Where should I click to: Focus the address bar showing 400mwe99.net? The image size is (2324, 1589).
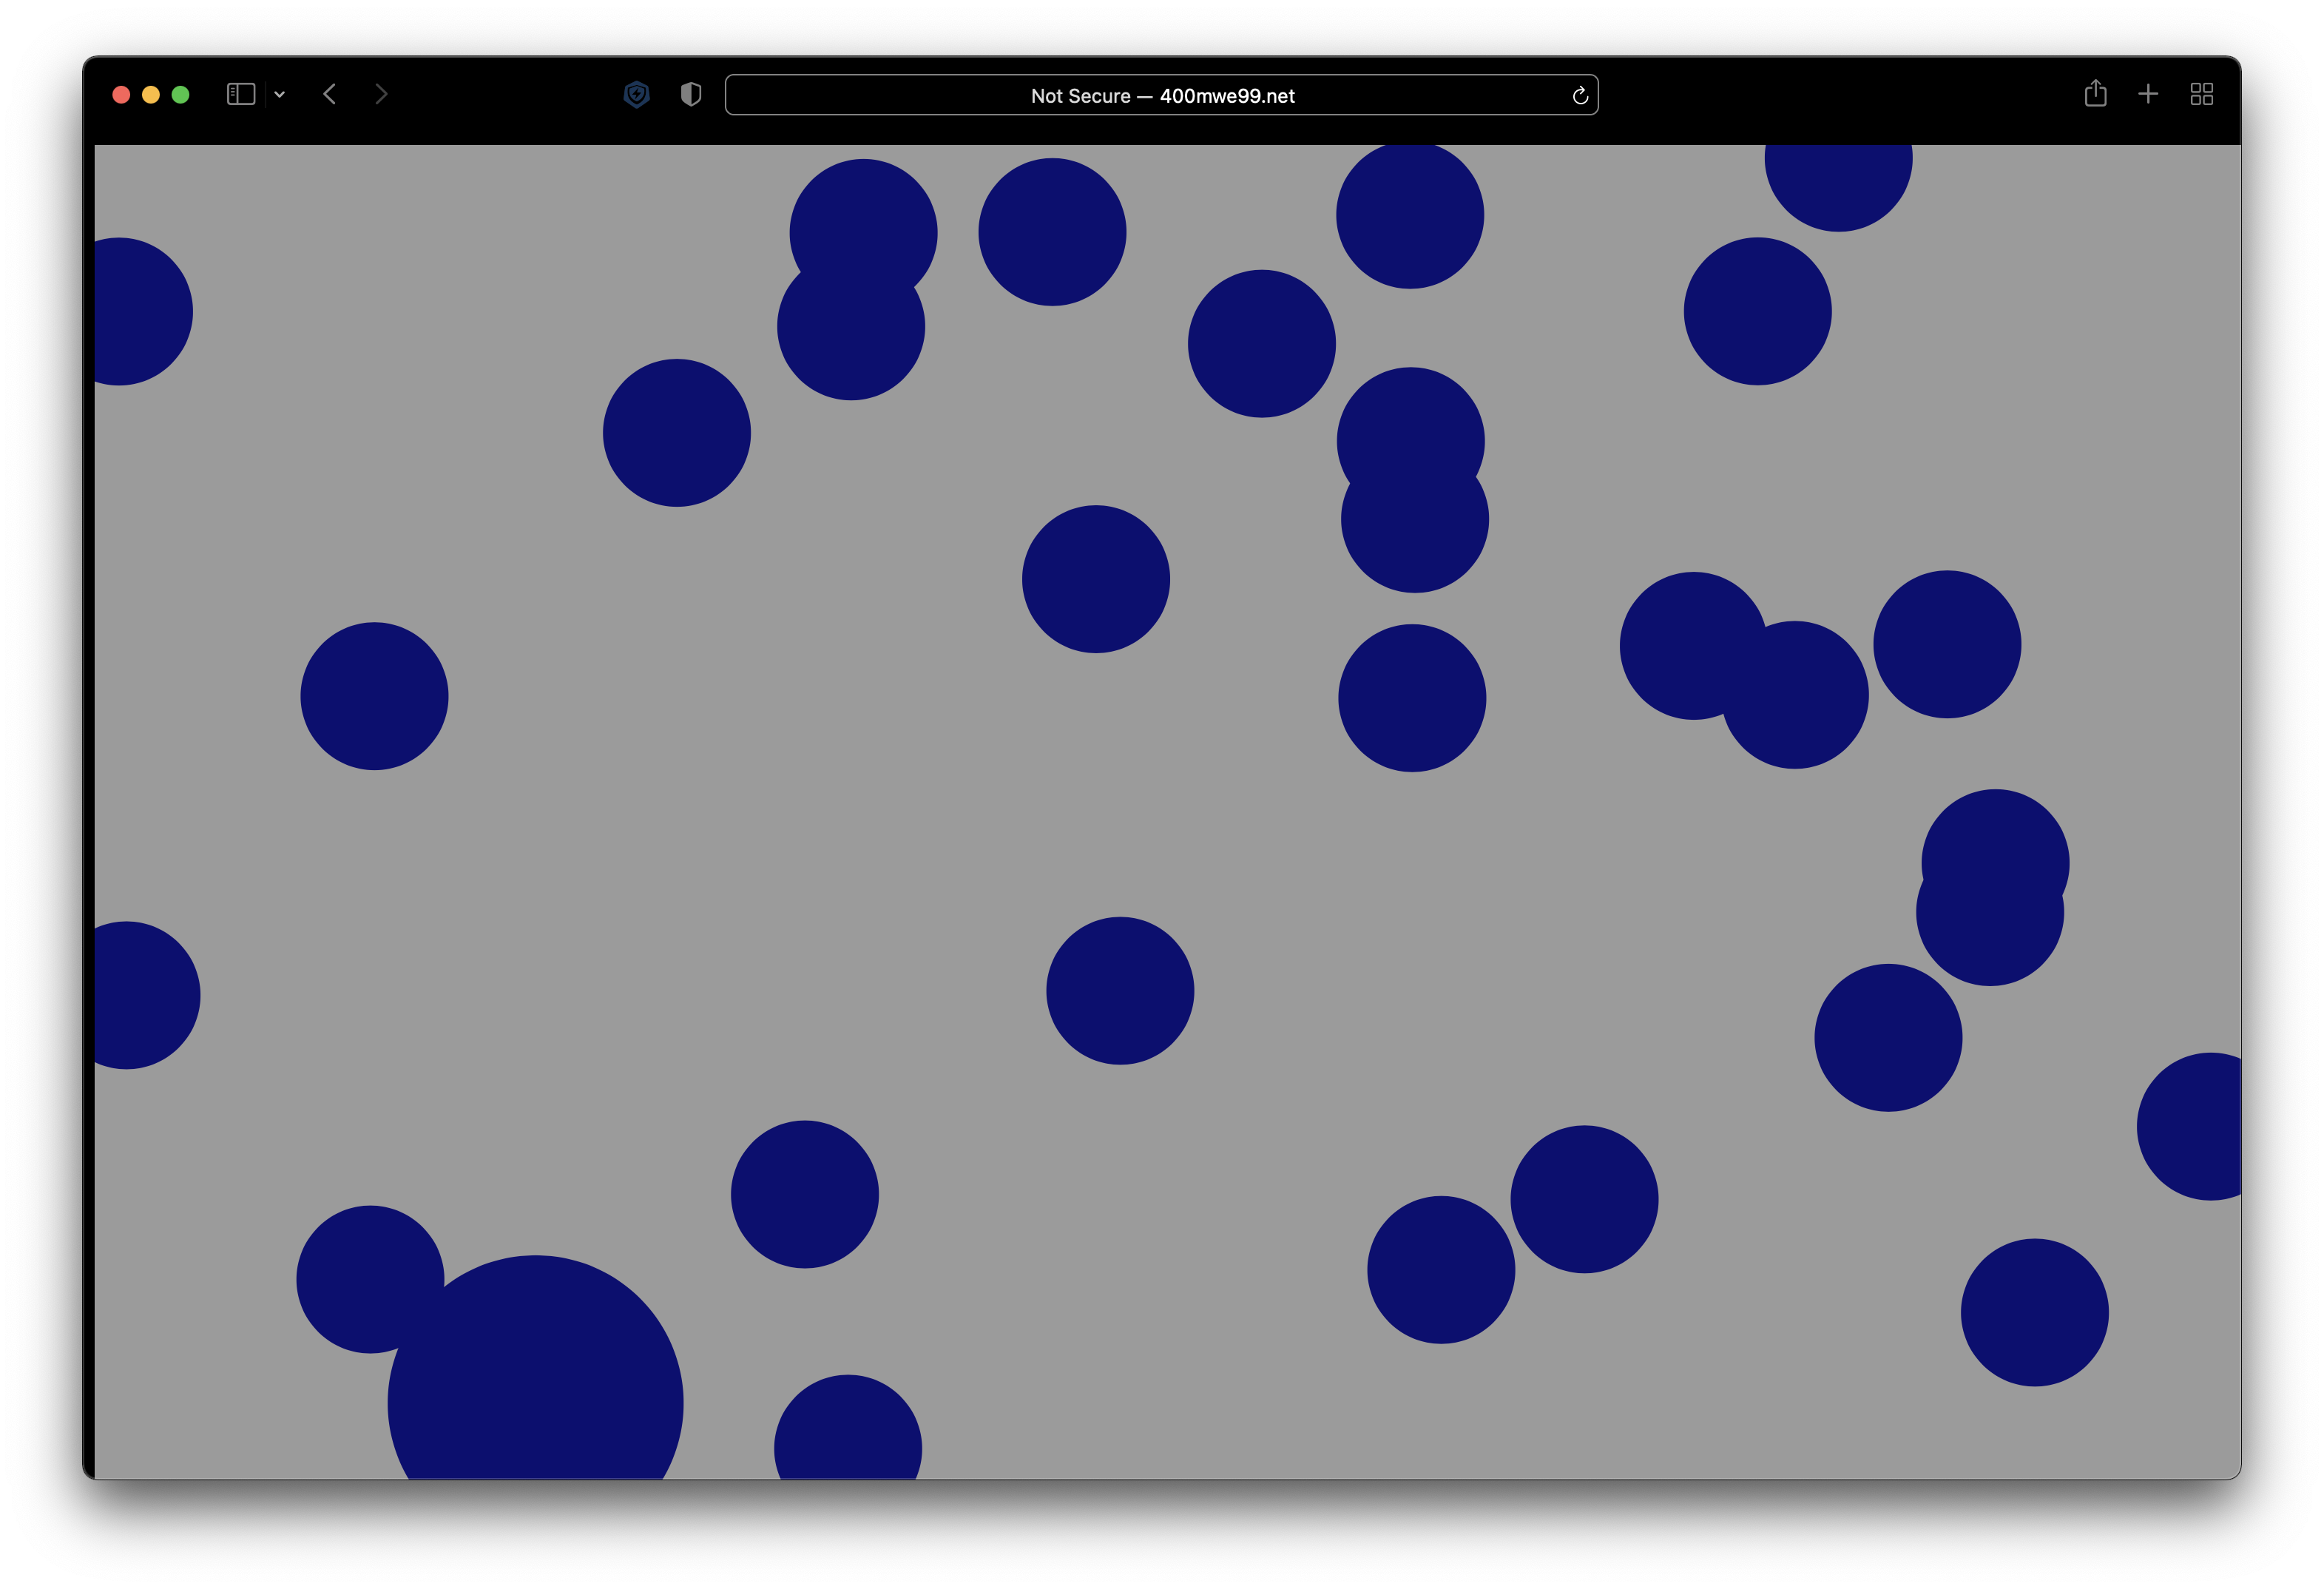pos(1161,95)
